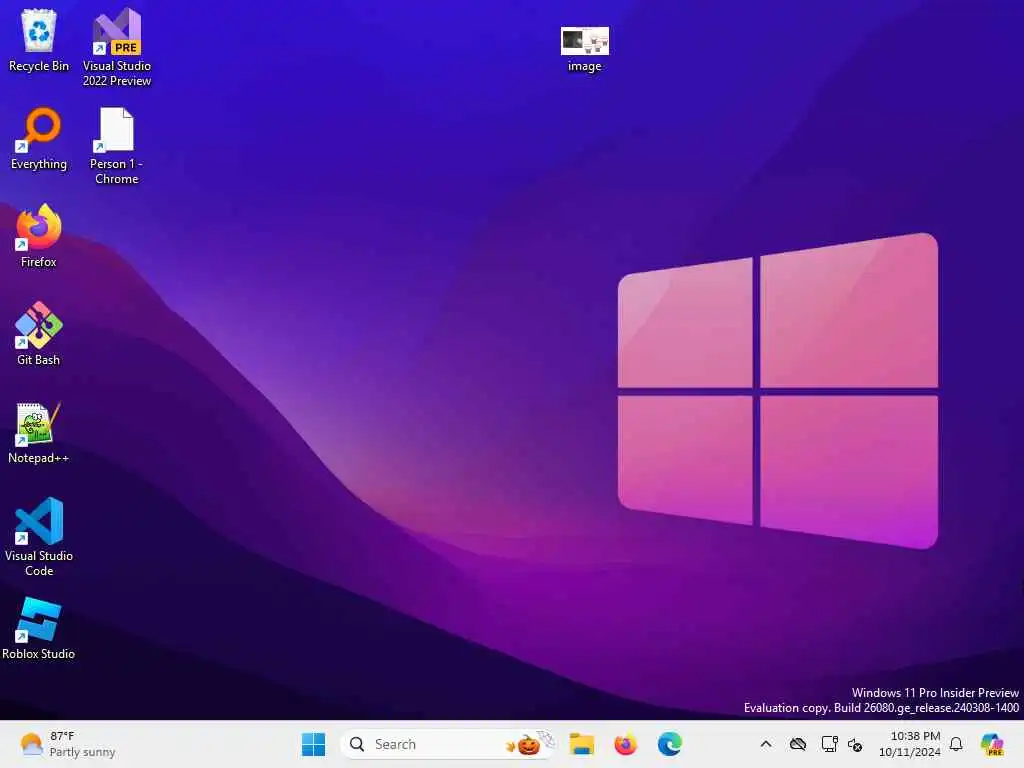The image size is (1024, 768).
Task: Select the Visual Studio 2022 Preview shortcut
Action: point(117,48)
